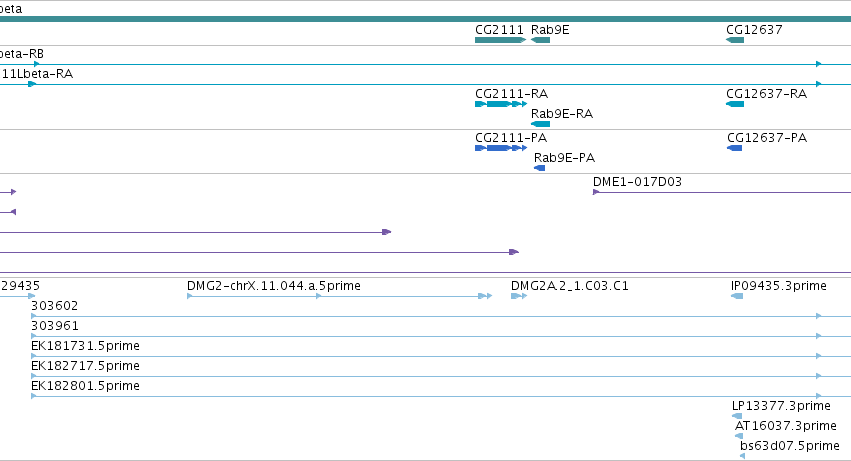Select the IP09435.3prime EST glyph

click(737, 296)
